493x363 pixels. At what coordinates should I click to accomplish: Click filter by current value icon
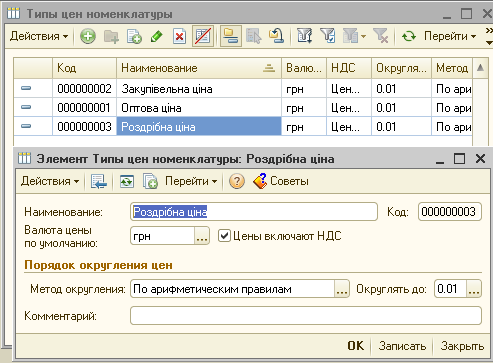point(327,36)
